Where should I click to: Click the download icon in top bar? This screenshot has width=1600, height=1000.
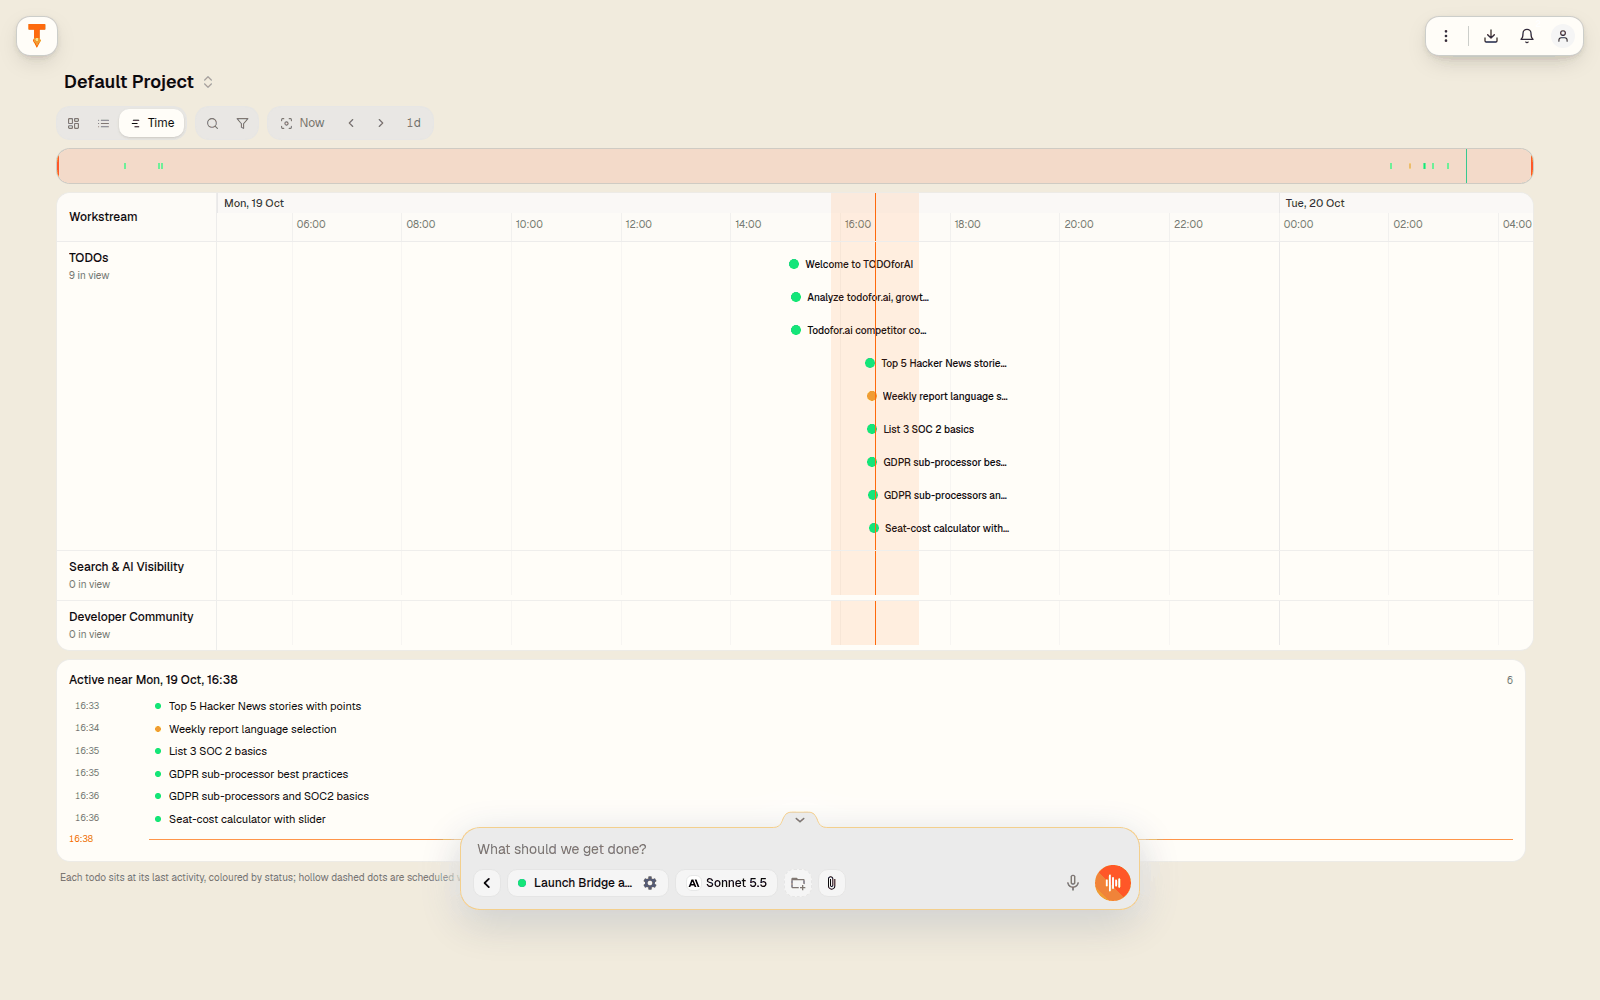(1491, 36)
